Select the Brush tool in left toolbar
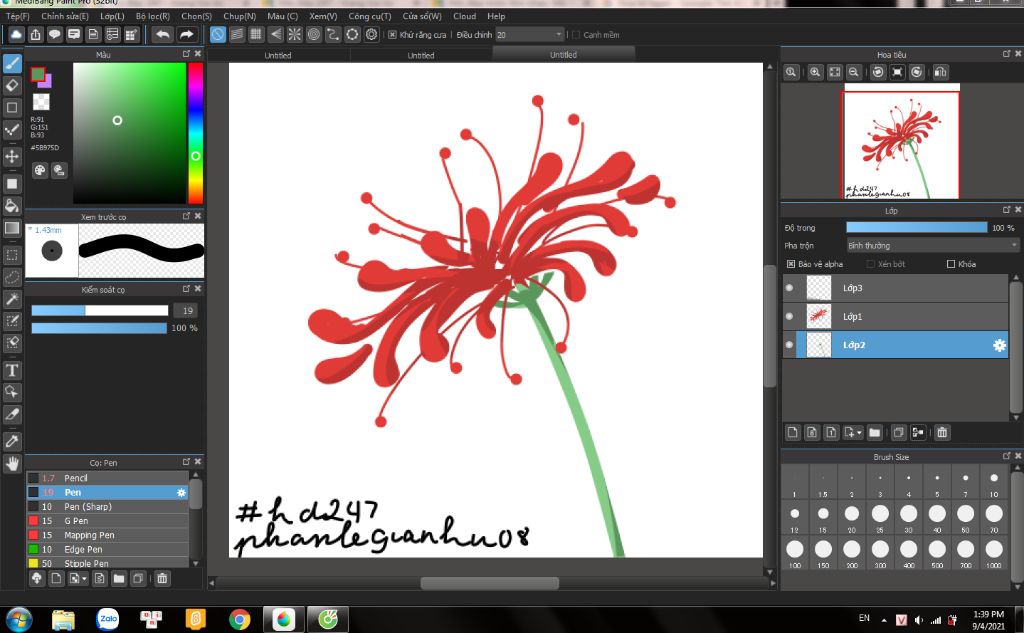 (12, 63)
